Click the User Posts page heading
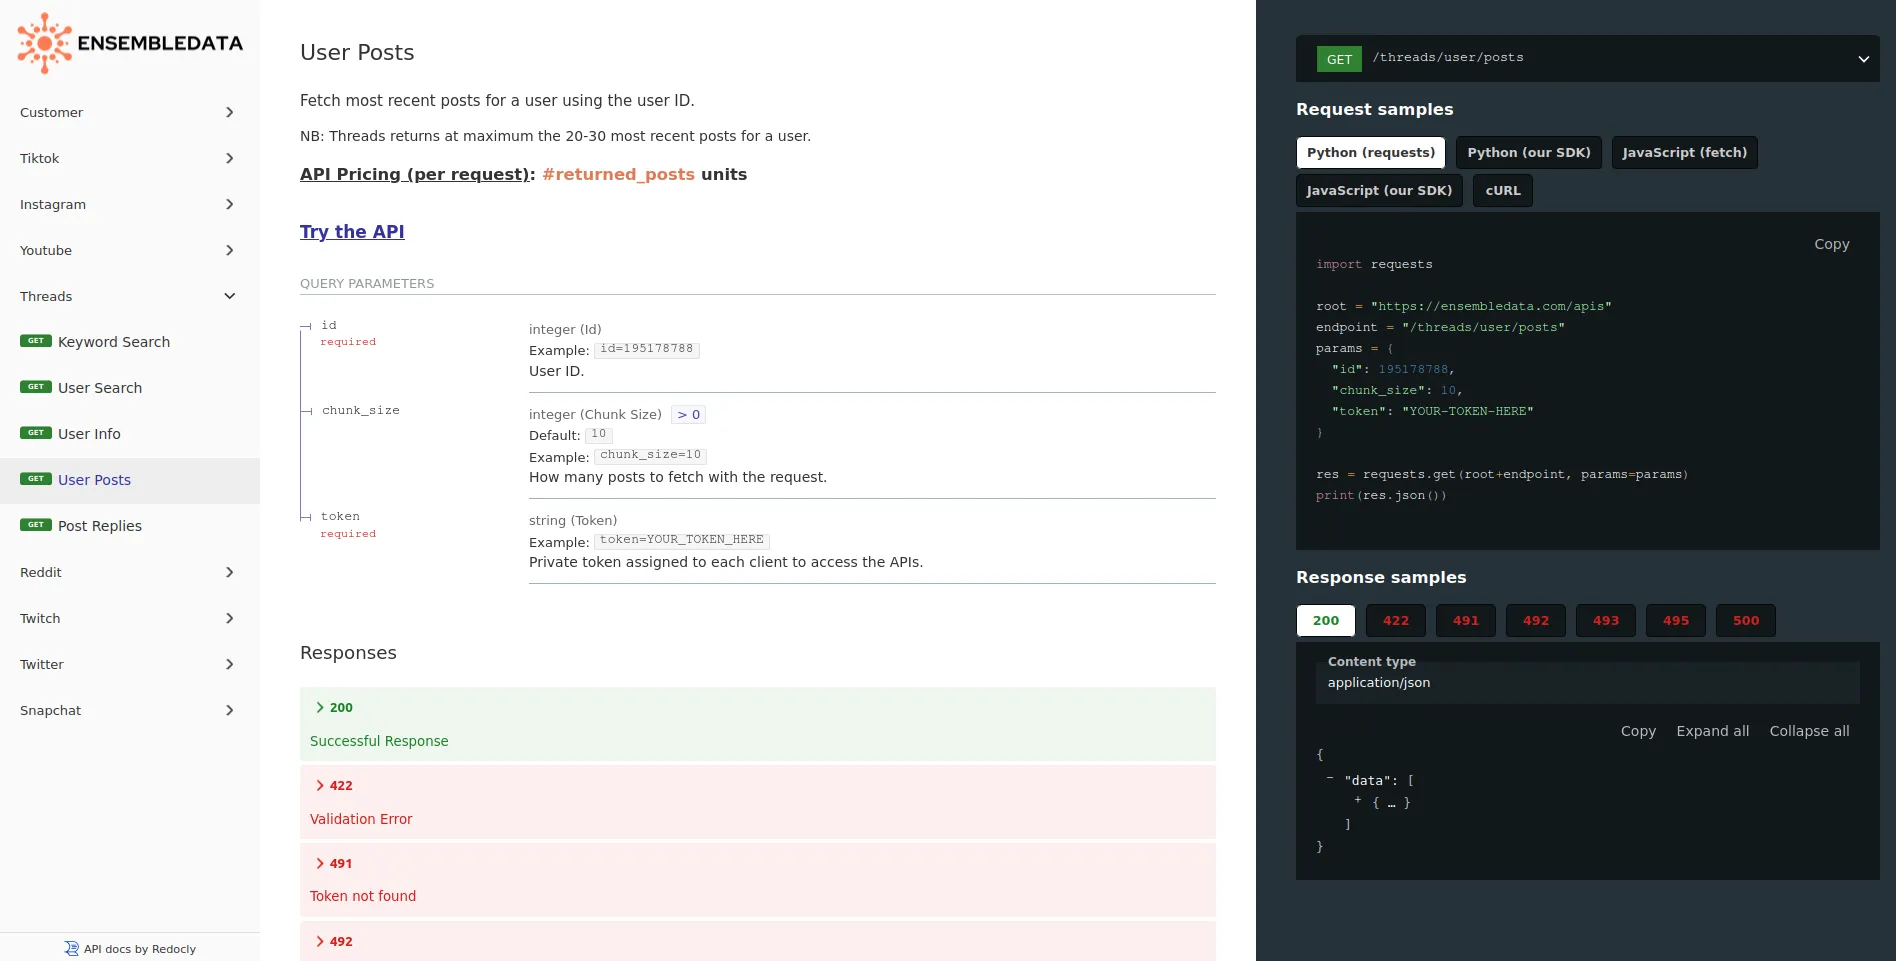The height and width of the screenshot is (961, 1896). 357,52
